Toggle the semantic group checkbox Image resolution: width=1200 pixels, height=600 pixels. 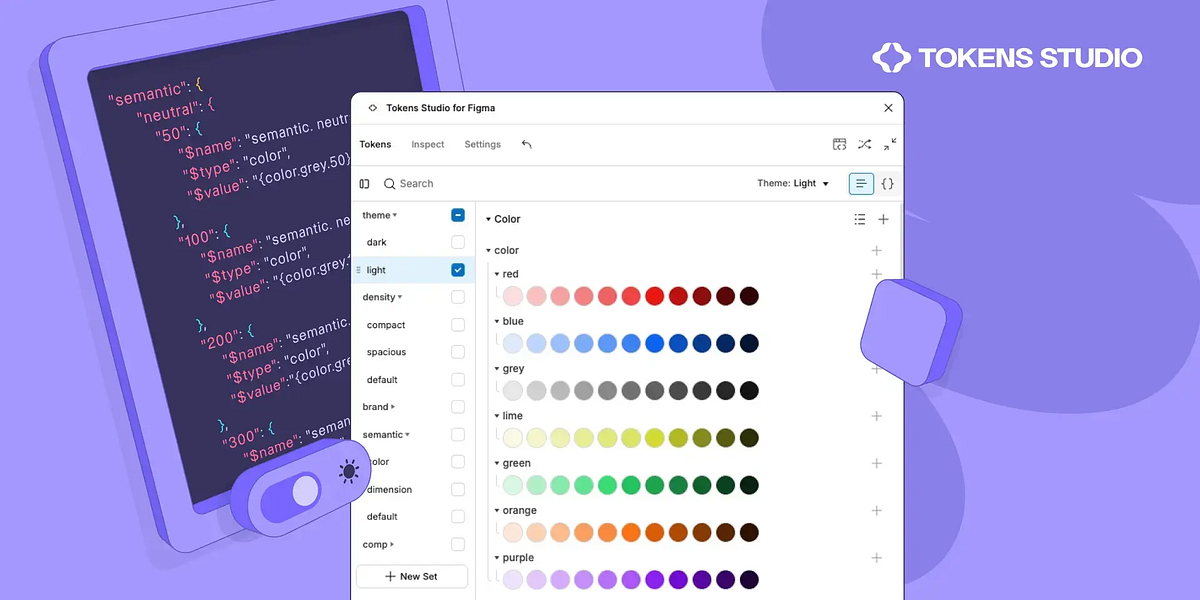[x=458, y=435]
